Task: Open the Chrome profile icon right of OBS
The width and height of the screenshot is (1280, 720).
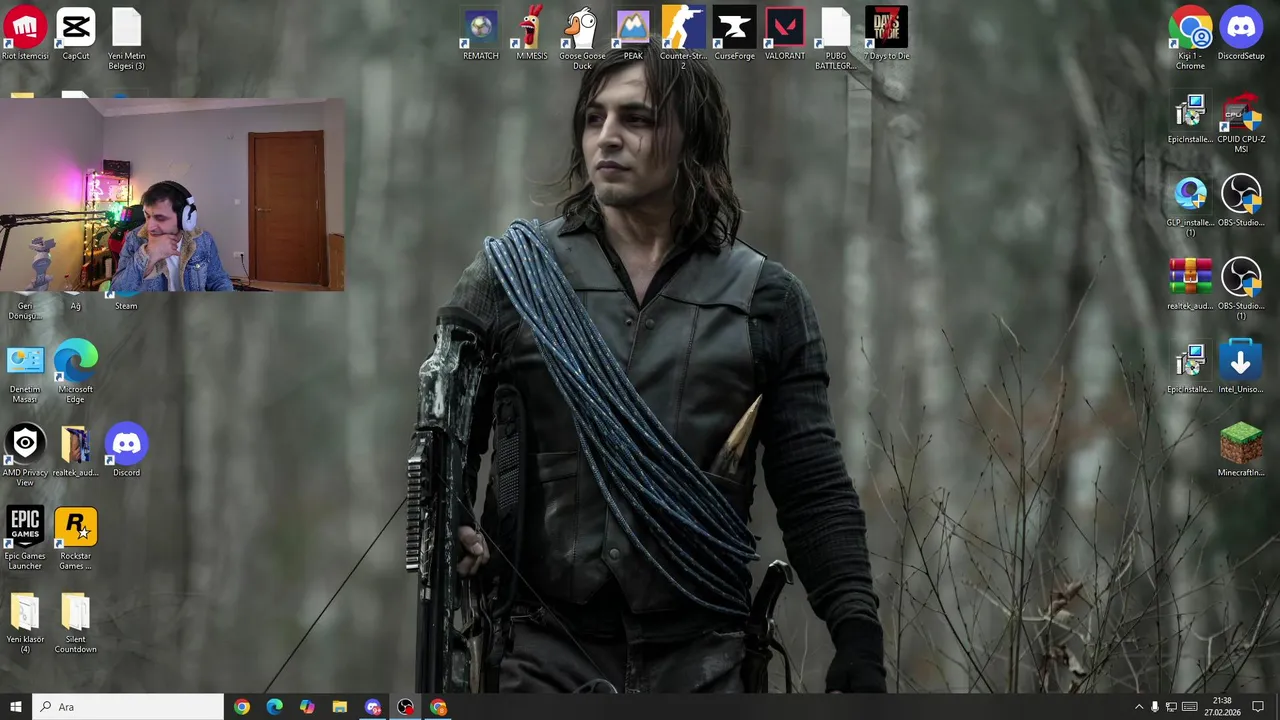Action: (438, 707)
